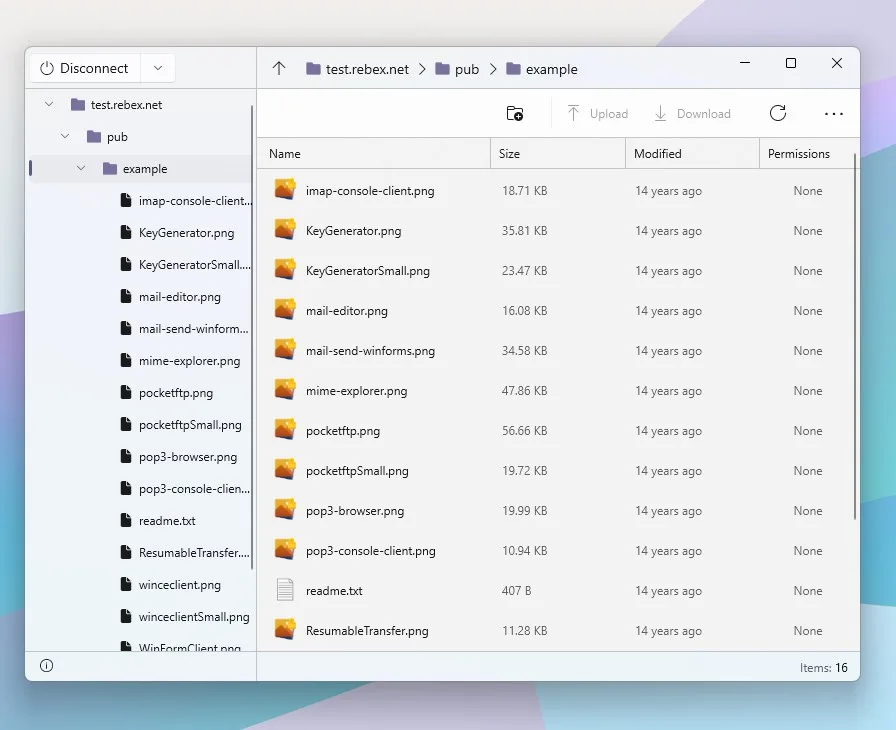The height and width of the screenshot is (730, 896).
Task: Click the pop3-browser.png image icon in the list
Action: tap(285, 509)
